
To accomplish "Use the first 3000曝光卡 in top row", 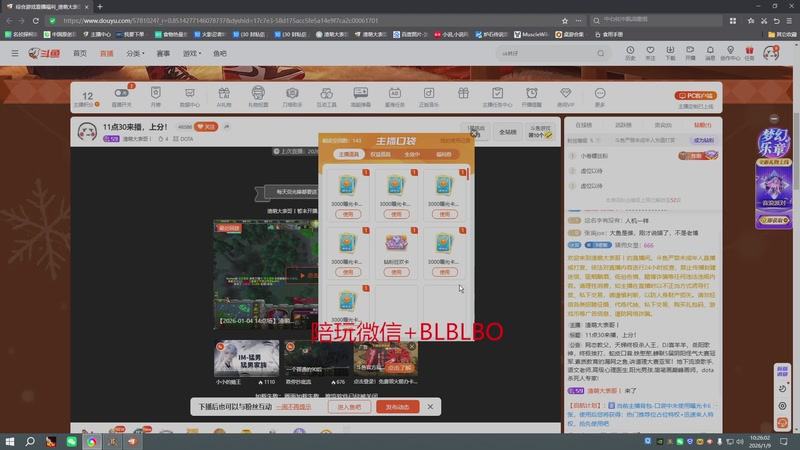I will (x=348, y=214).
